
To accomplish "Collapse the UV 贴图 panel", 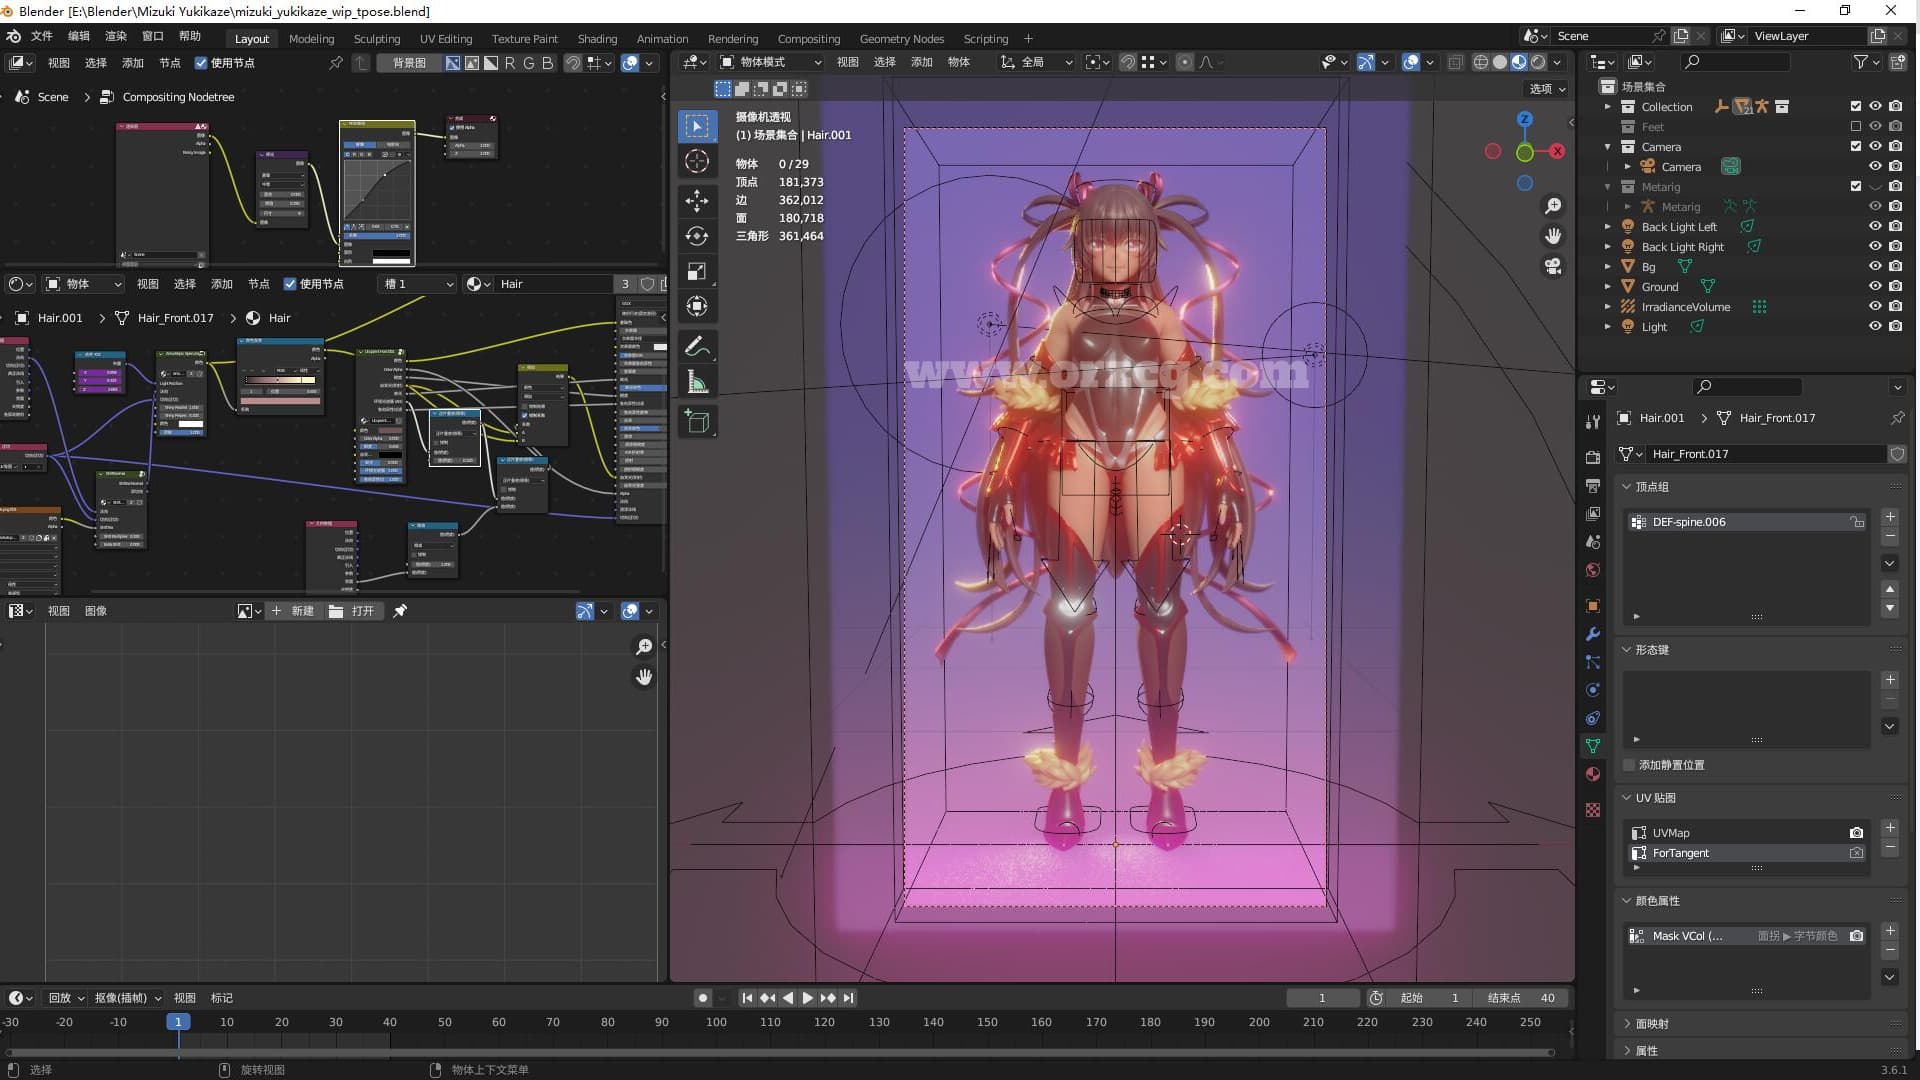I will [1627, 798].
